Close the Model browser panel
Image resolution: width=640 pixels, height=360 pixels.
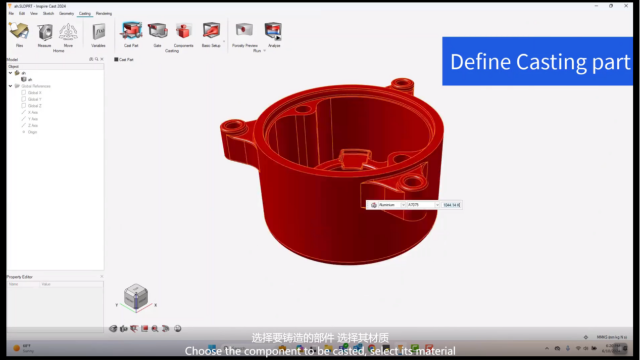click(102, 59)
